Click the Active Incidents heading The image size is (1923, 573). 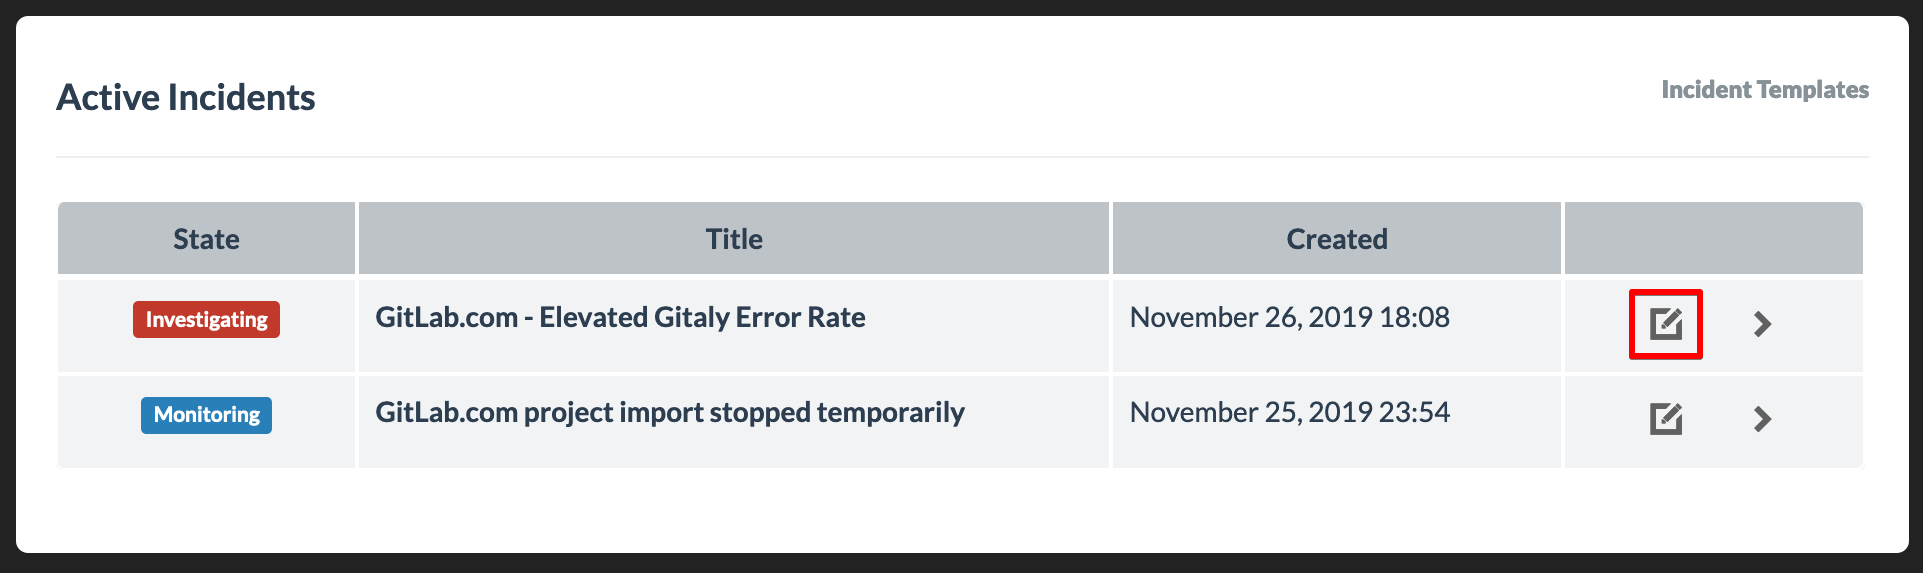(x=186, y=98)
